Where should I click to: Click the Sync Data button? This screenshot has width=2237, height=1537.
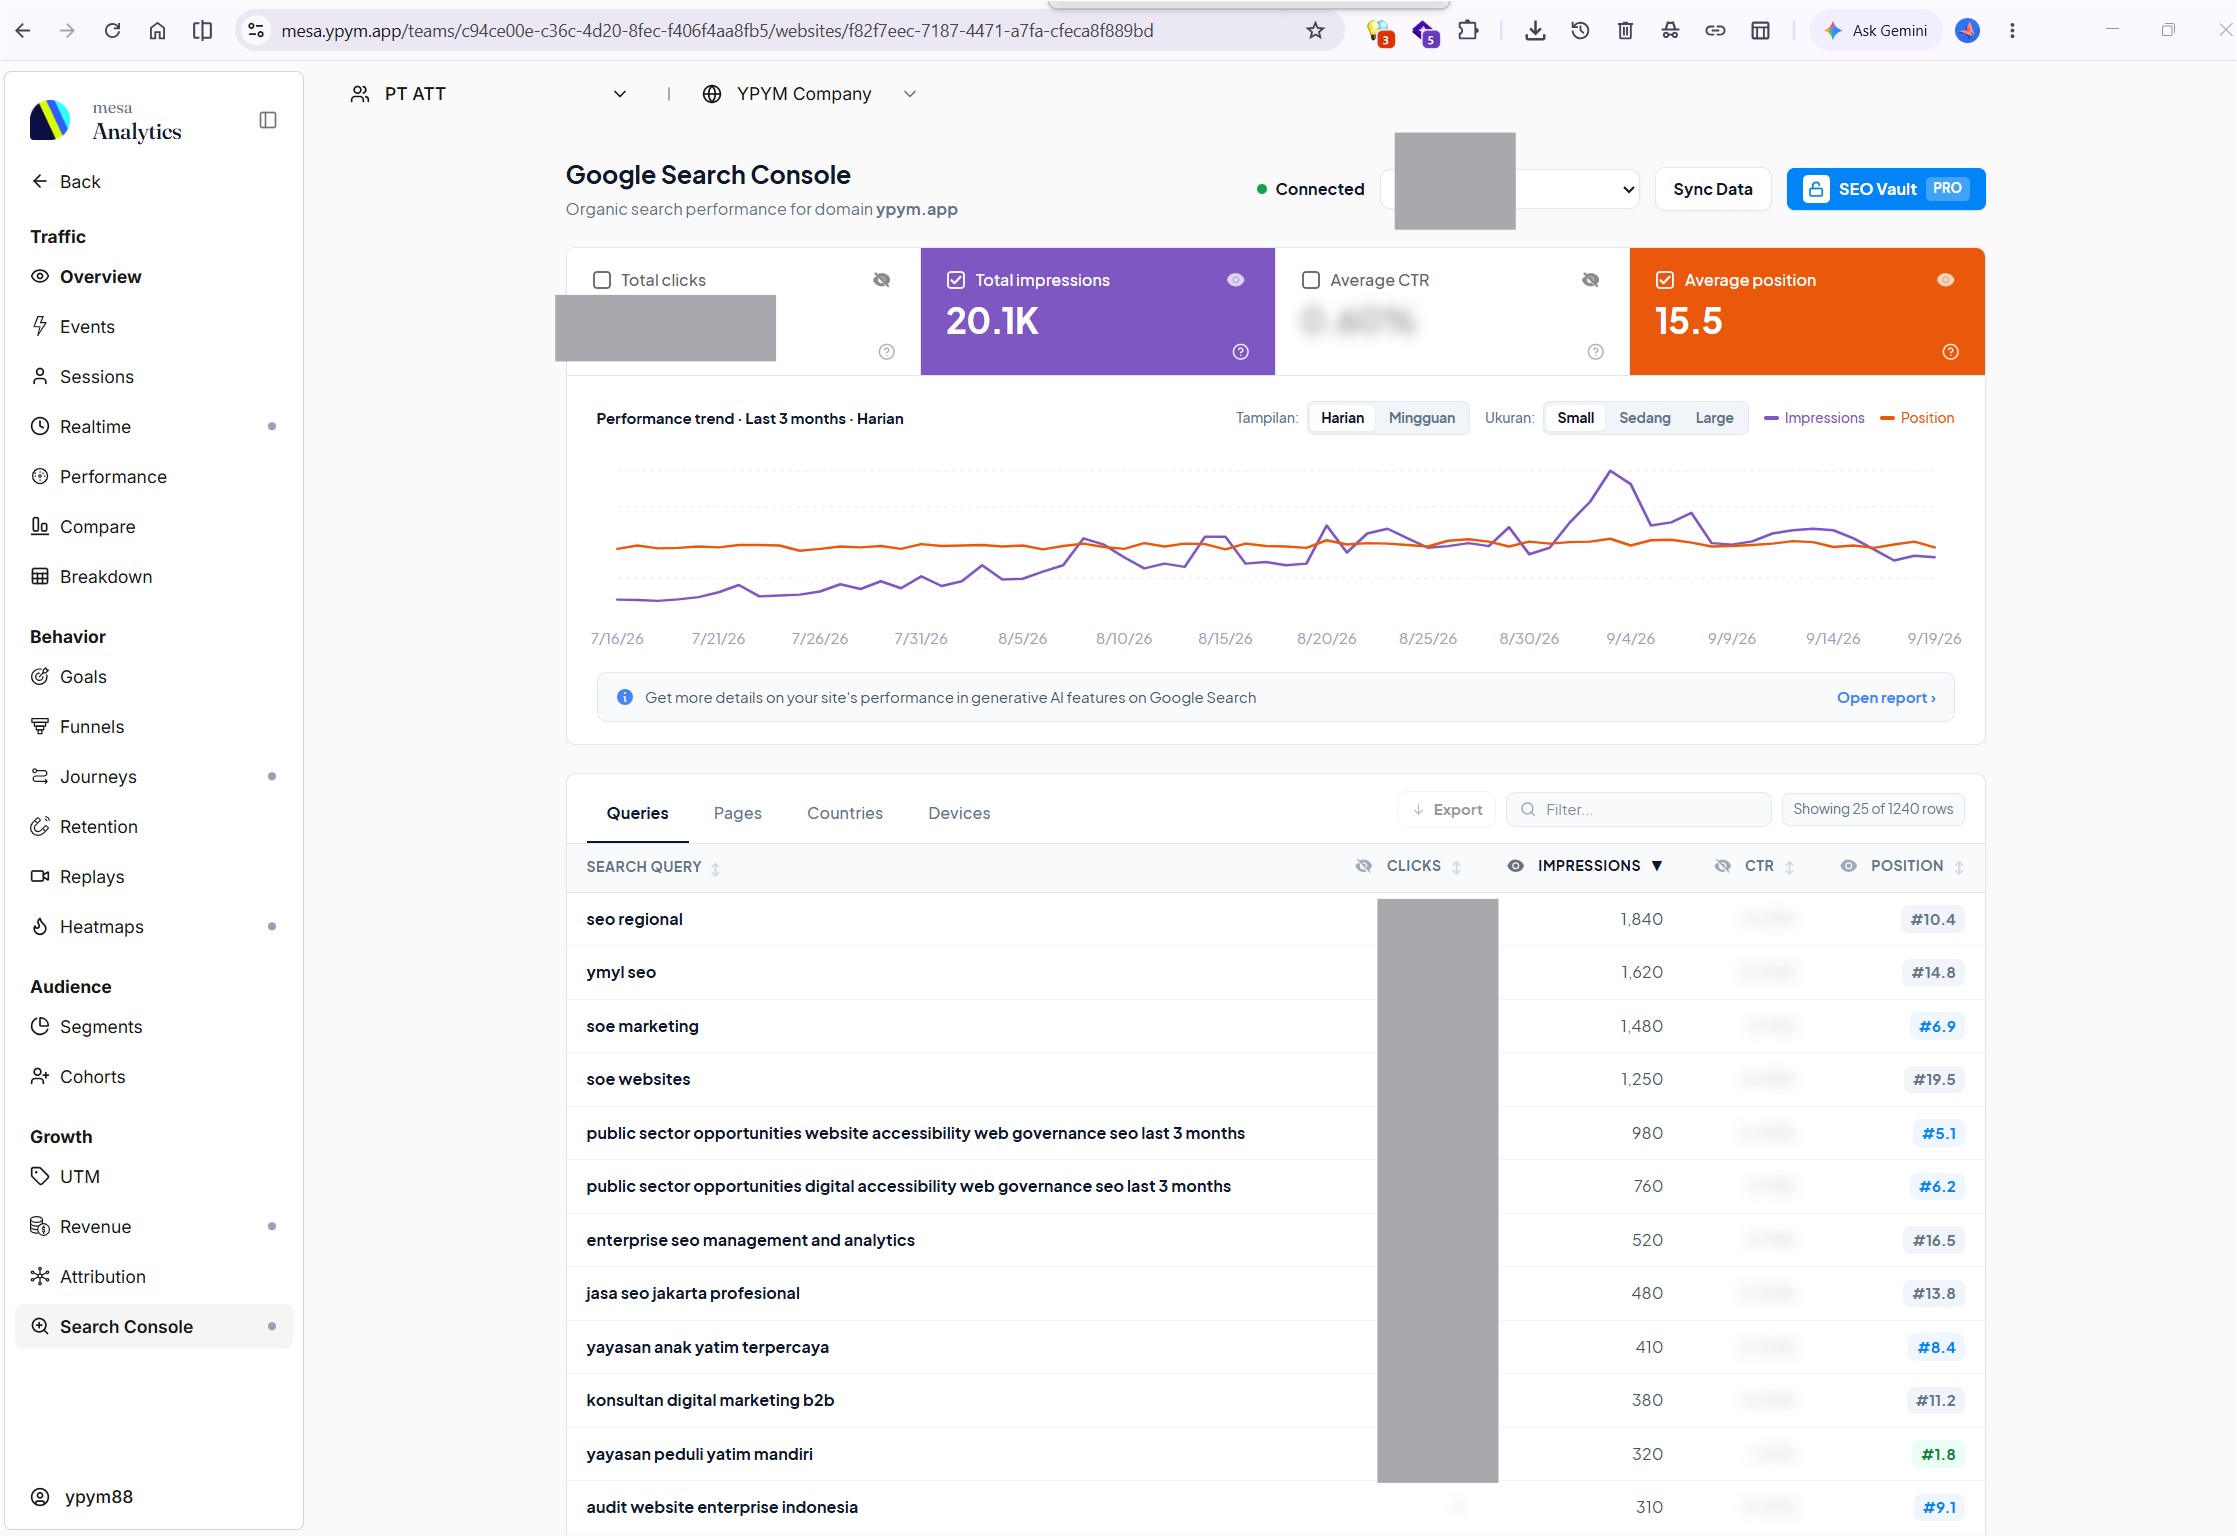coord(1712,189)
